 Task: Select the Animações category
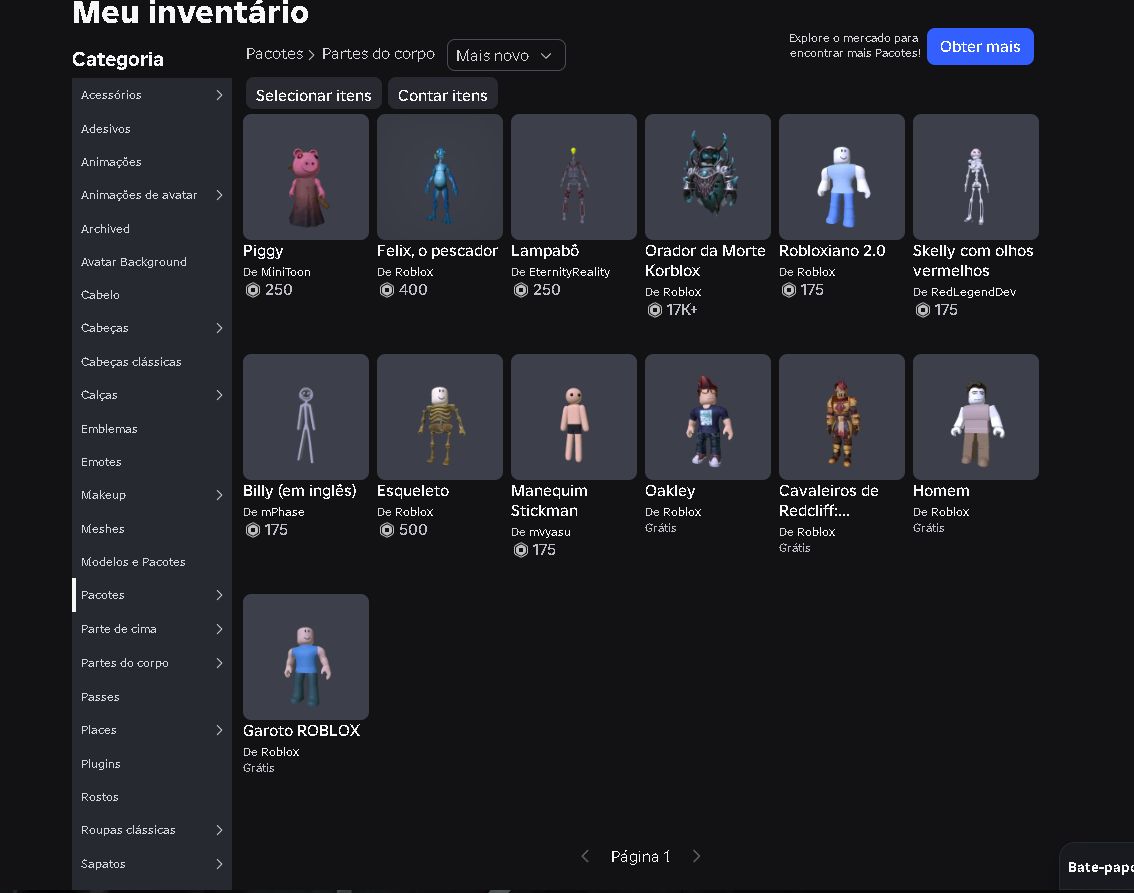point(152,162)
